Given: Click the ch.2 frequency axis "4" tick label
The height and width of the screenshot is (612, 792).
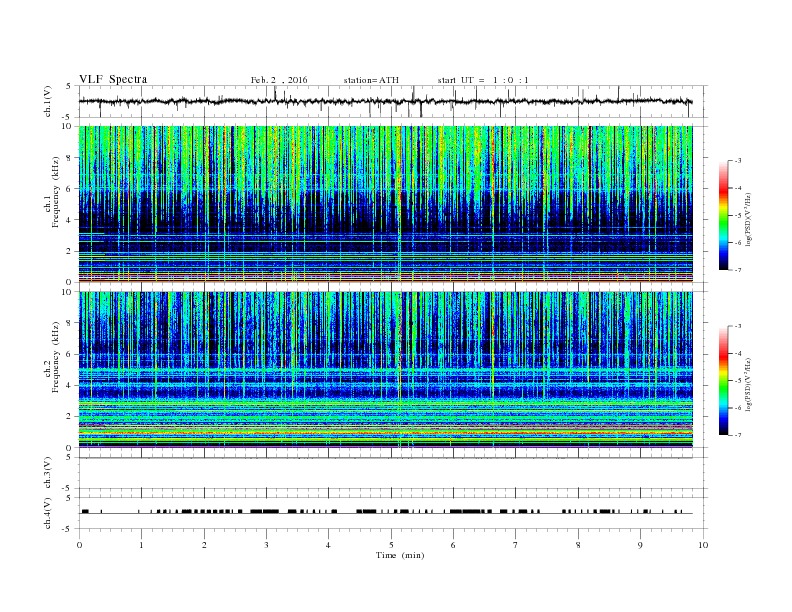Looking at the screenshot, I should point(69,386).
